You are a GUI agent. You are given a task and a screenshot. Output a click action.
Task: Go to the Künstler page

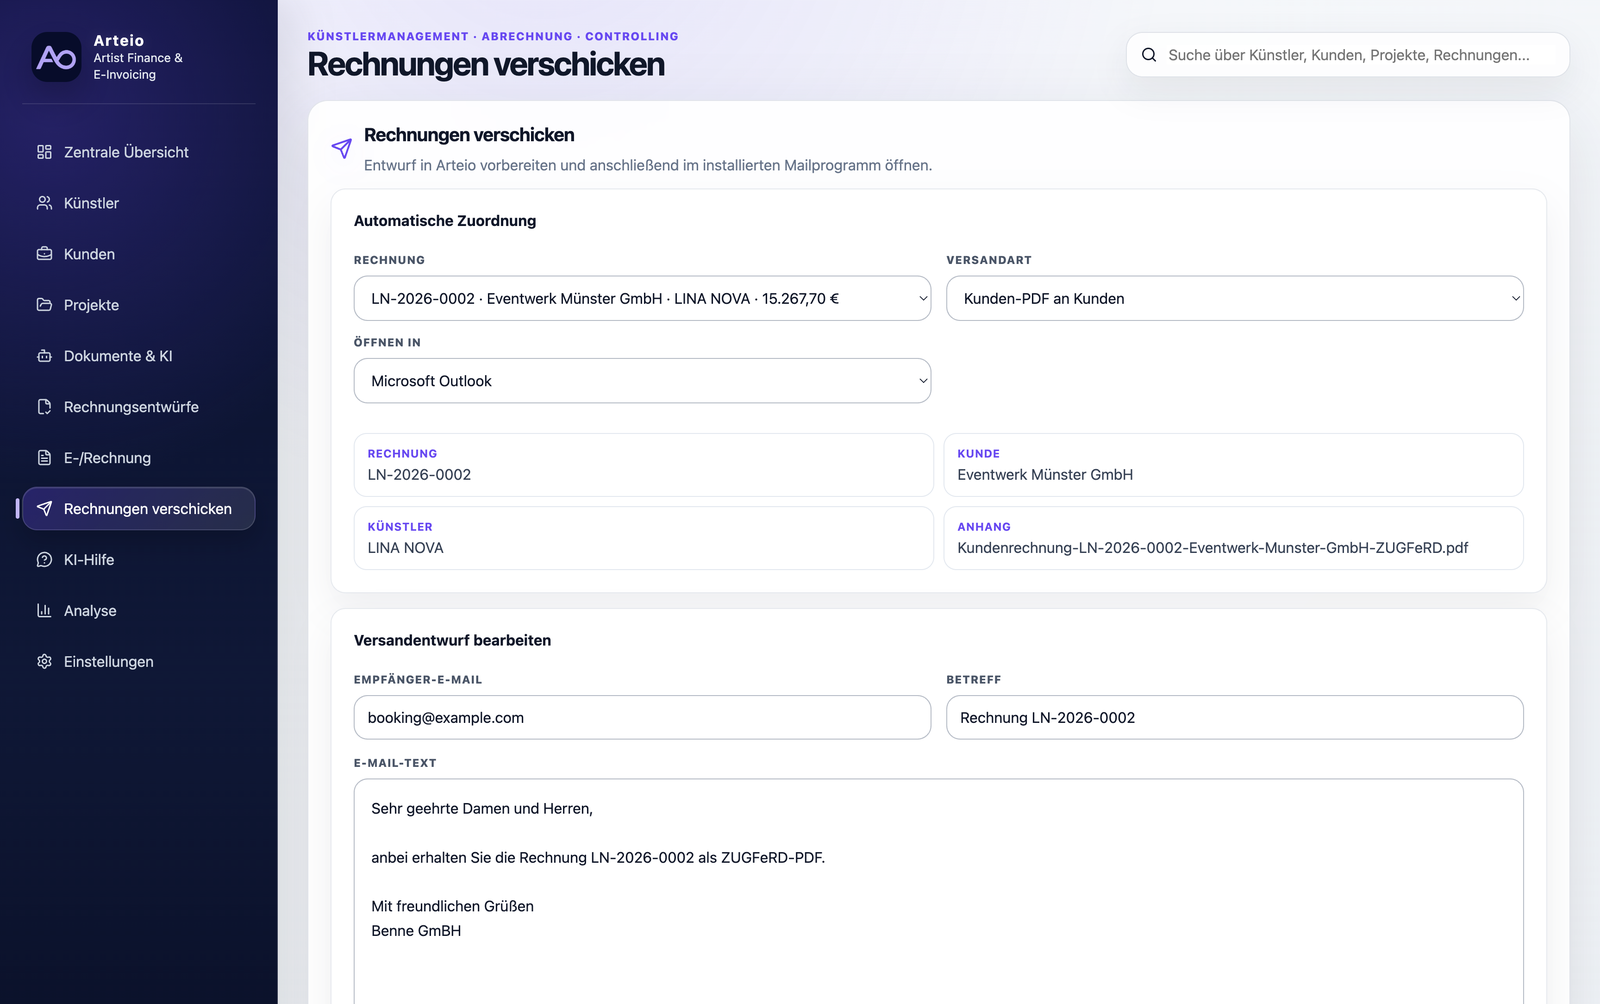139,203
